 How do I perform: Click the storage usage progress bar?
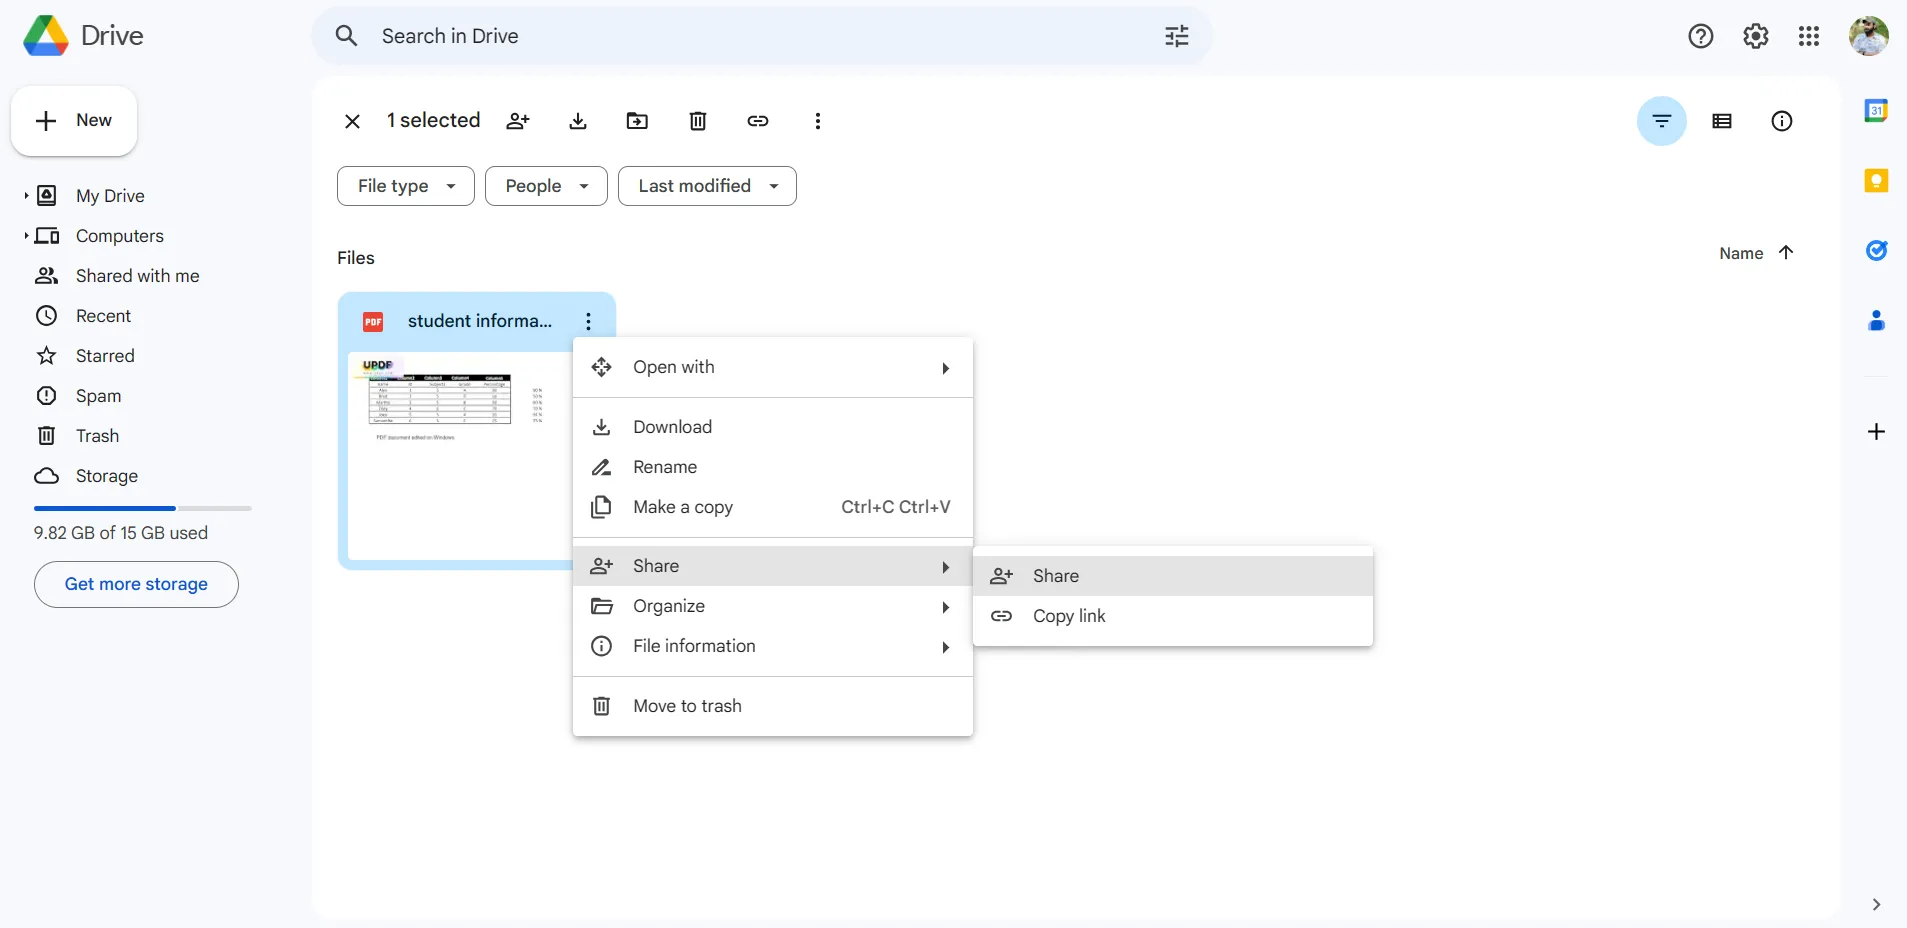pyautogui.click(x=142, y=508)
